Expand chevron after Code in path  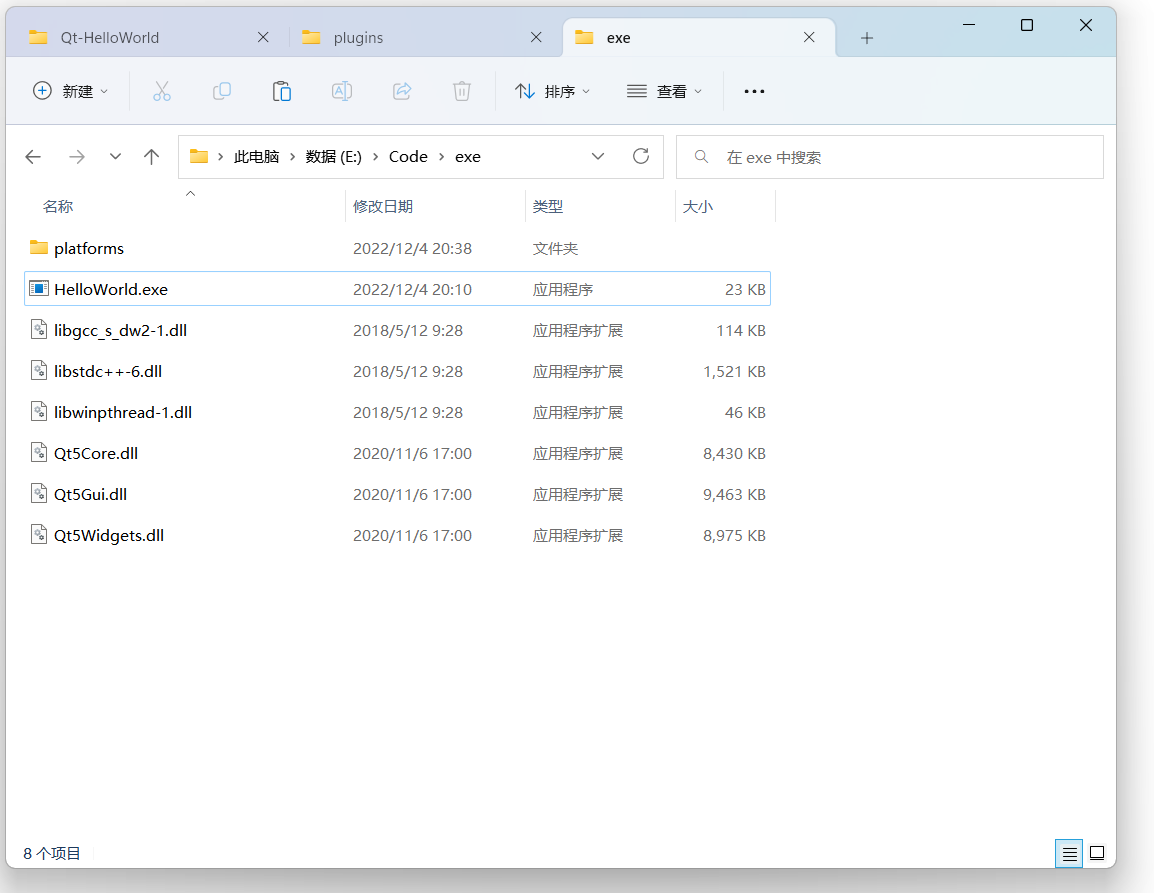pos(442,157)
